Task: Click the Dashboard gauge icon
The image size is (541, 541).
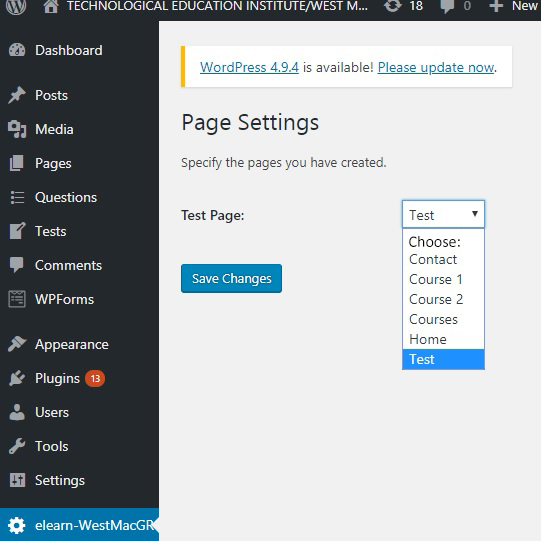Action: click(17, 50)
